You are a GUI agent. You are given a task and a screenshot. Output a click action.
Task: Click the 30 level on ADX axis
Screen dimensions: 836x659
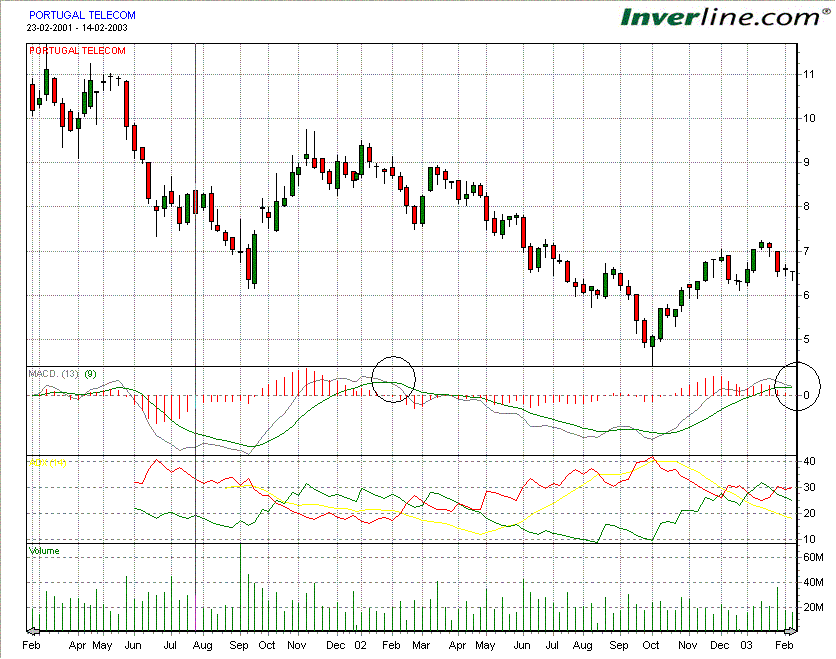(809, 487)
